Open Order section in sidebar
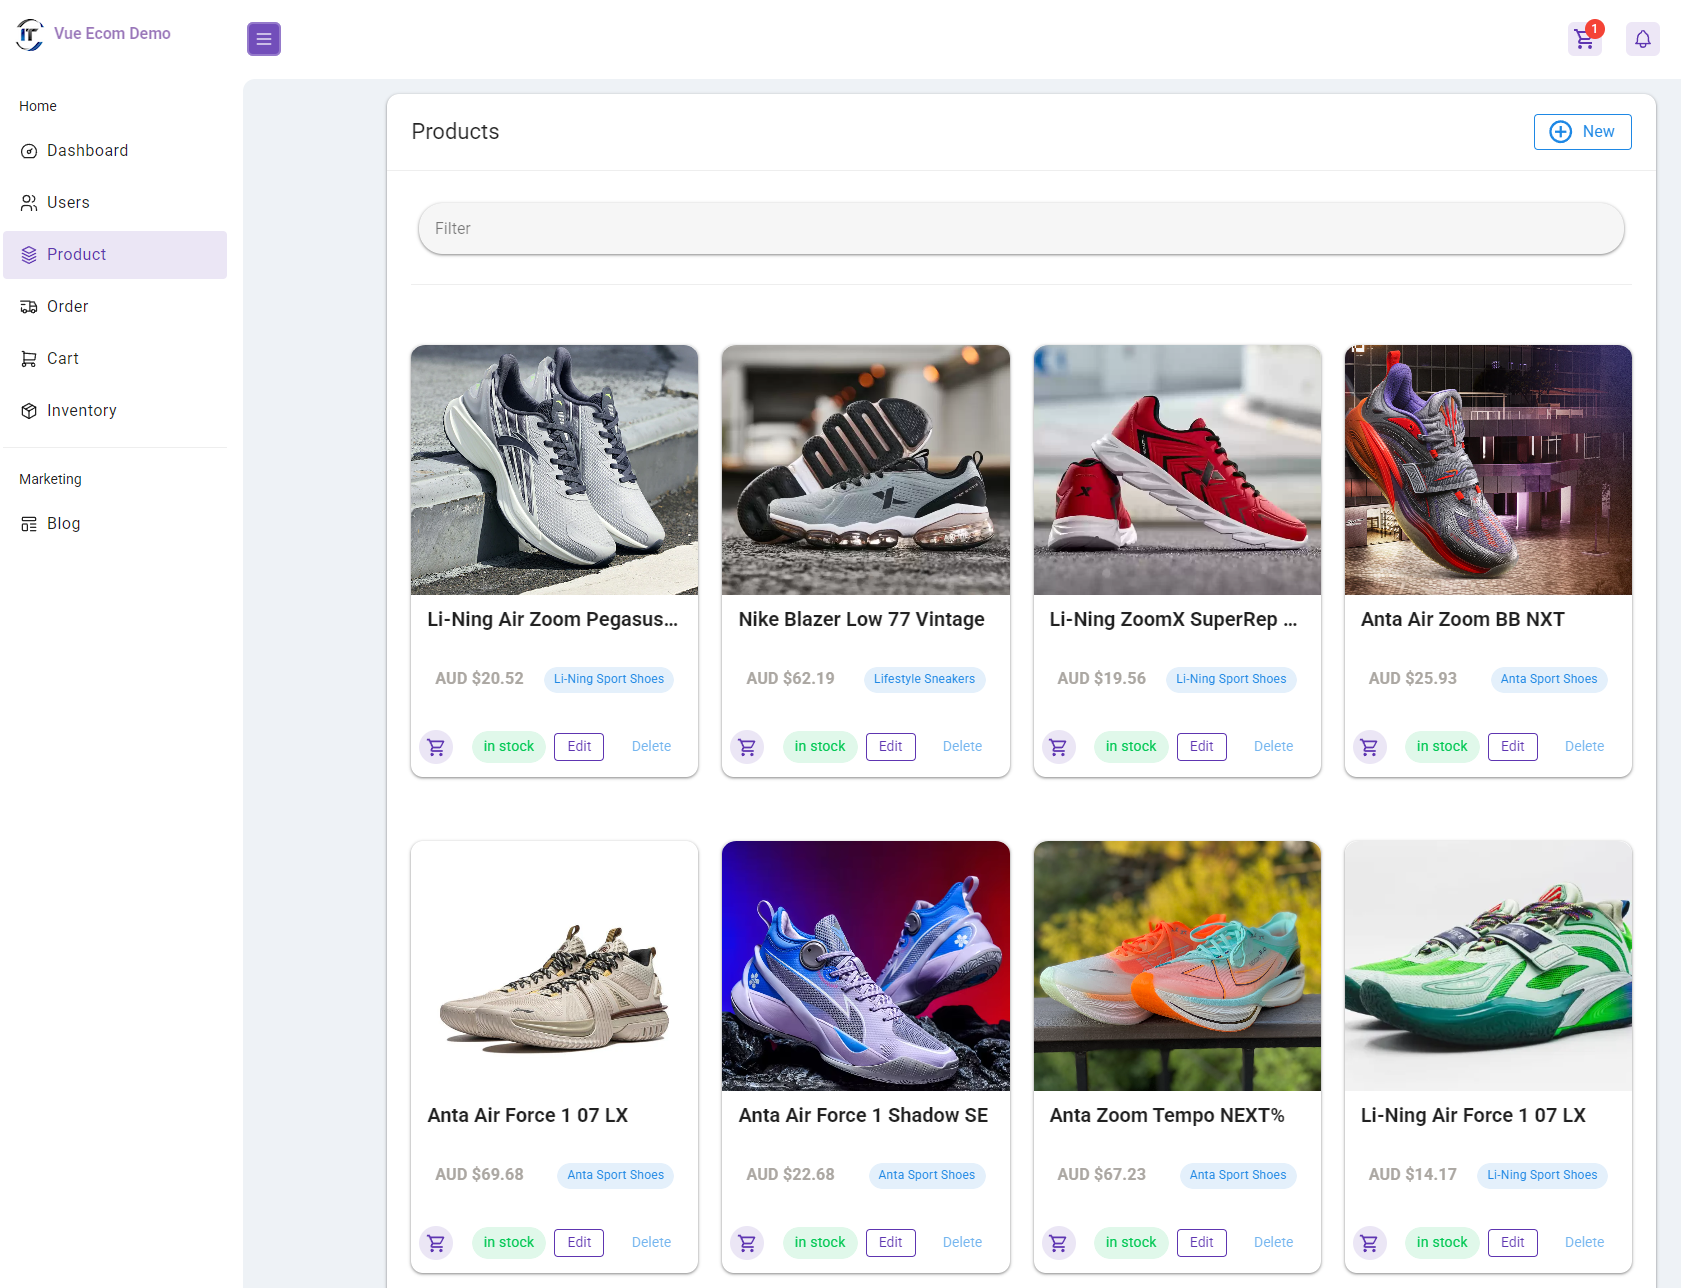This screenshot has width=1681, height=1288. click(115, 307)
